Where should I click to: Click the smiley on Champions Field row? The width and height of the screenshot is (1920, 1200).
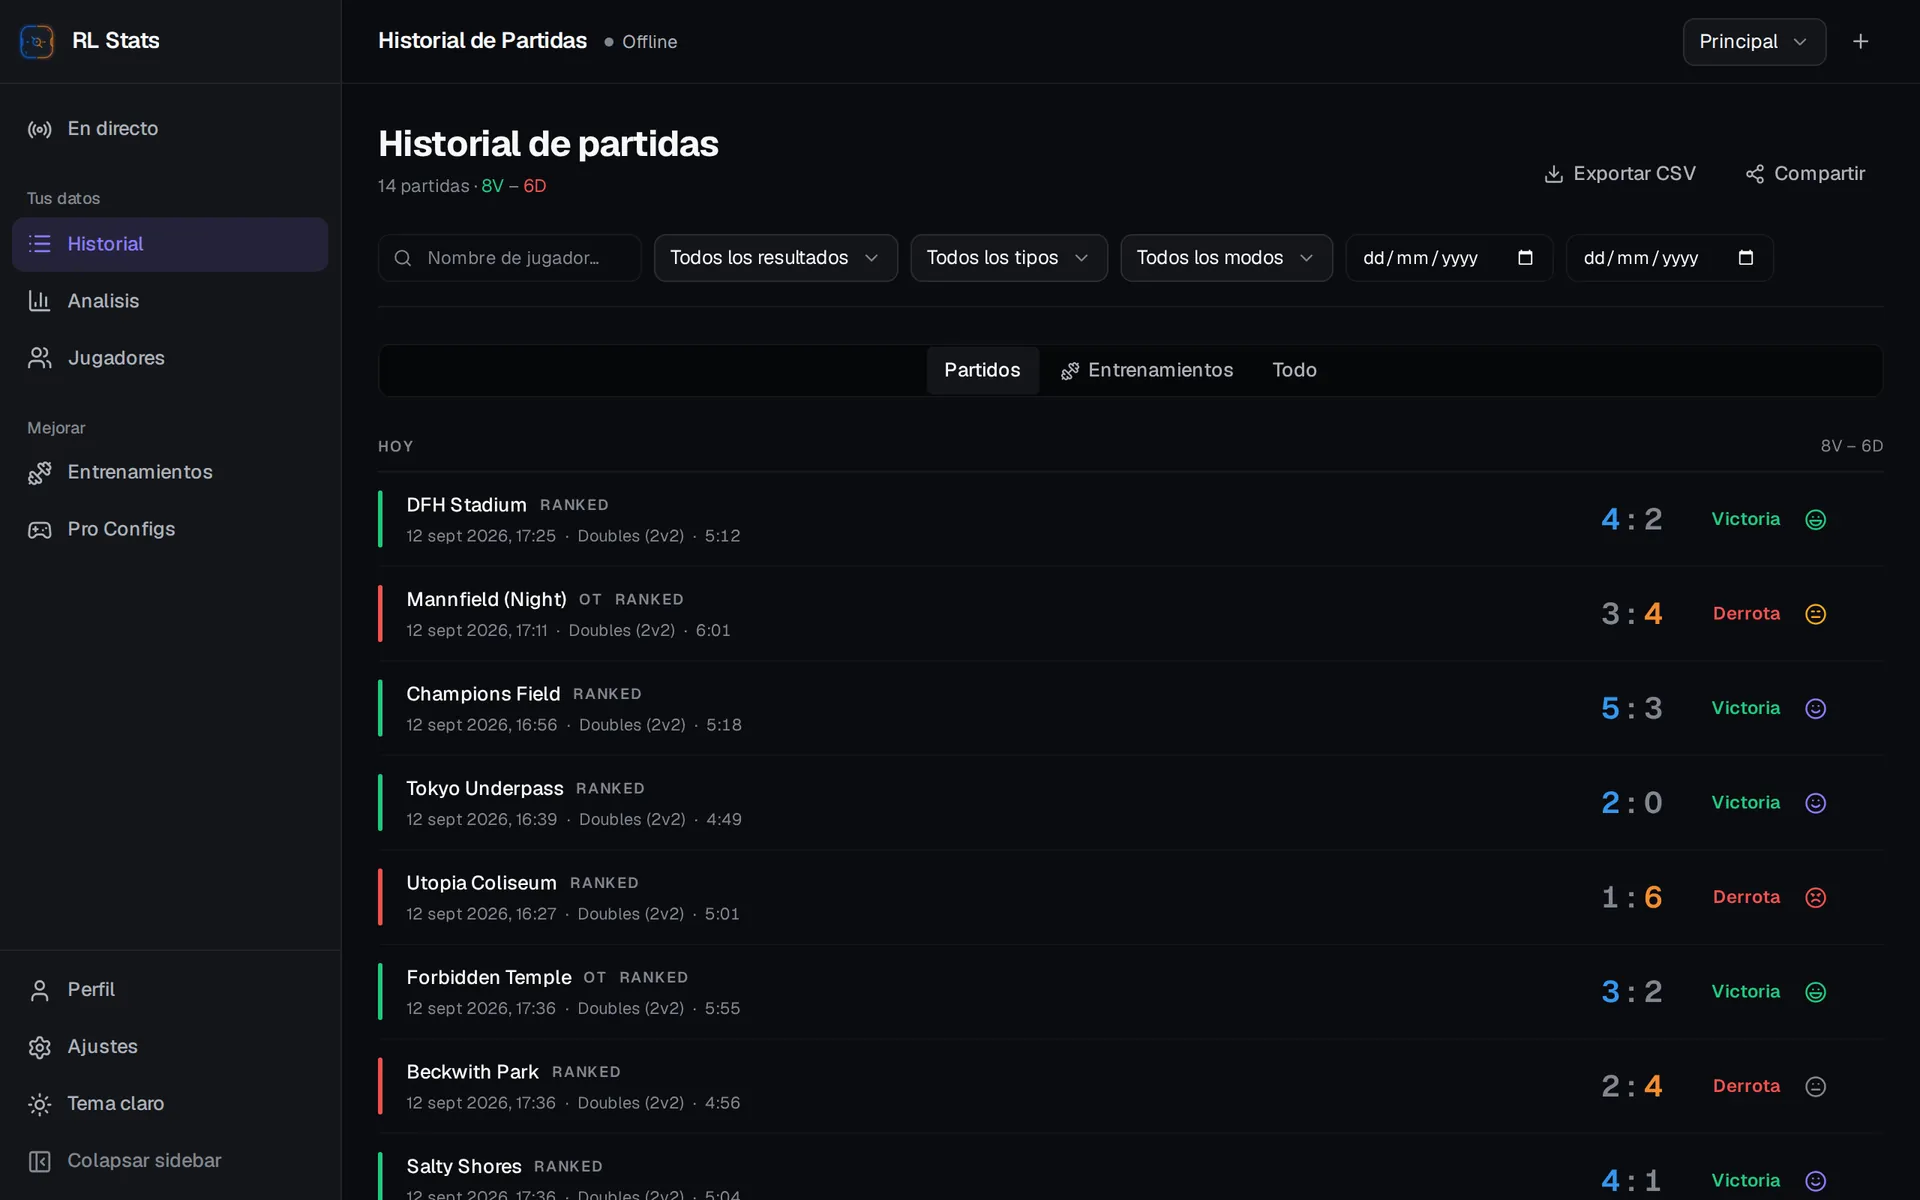coord(1815,709)
